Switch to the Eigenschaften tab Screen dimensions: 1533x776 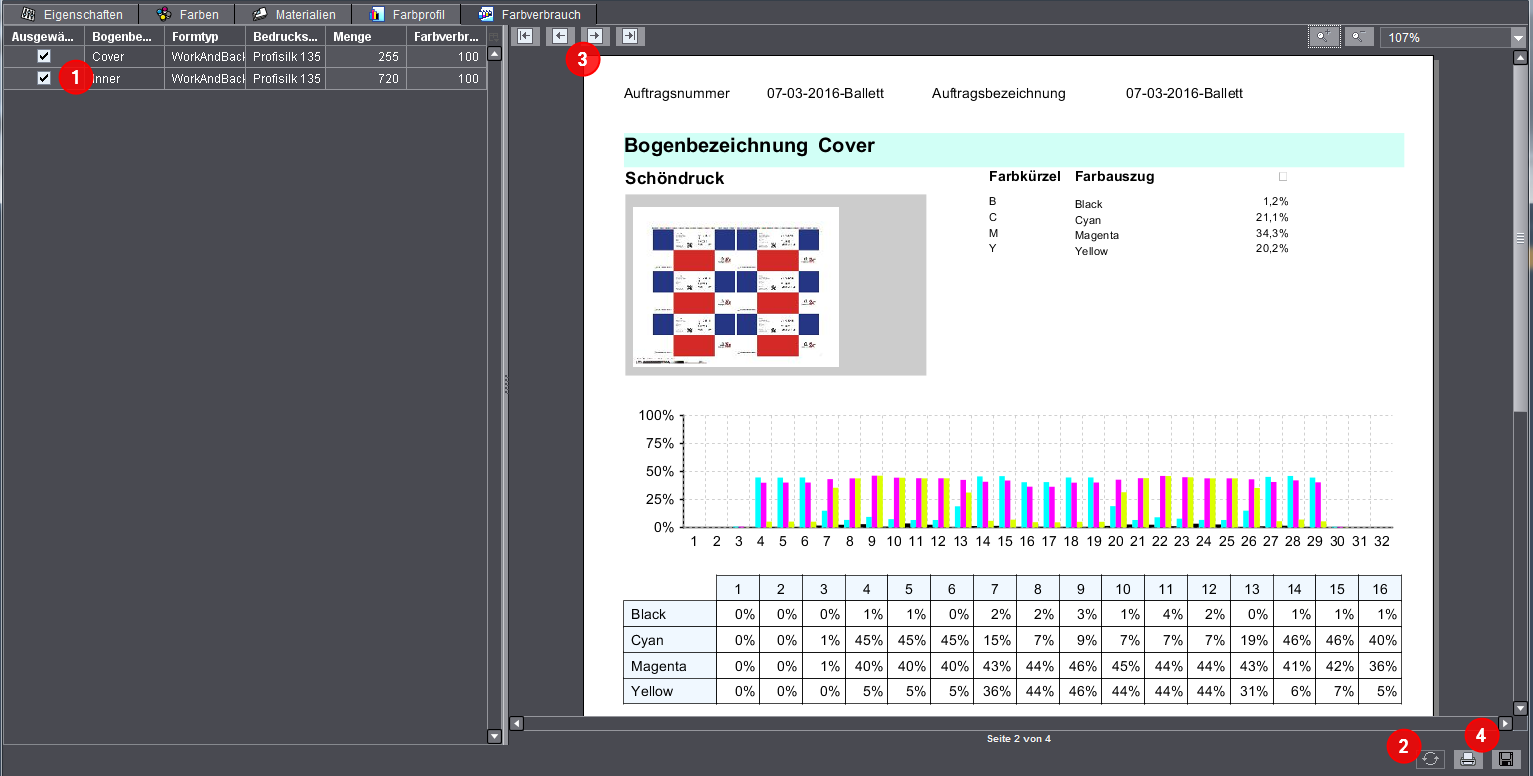(72, 15)
